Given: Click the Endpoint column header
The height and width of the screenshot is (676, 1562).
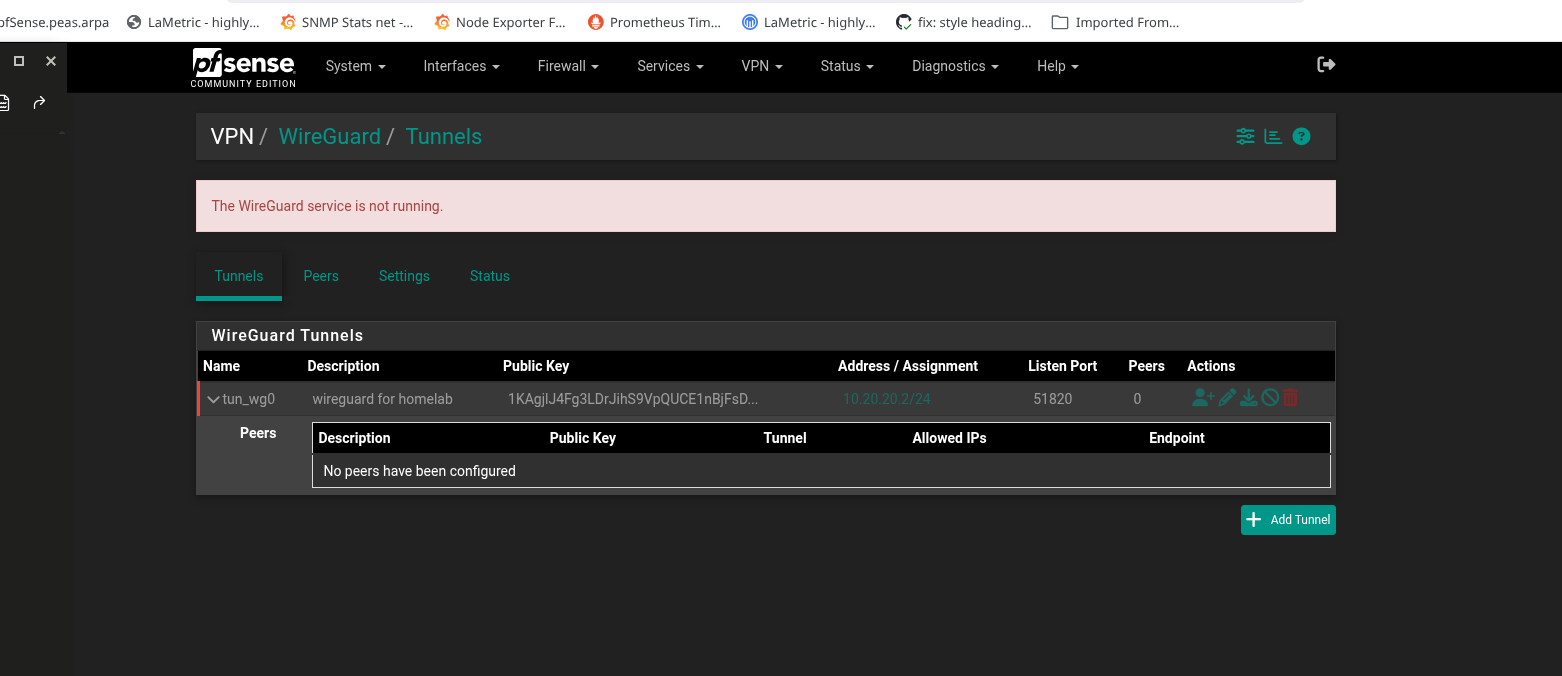Looking at the screenshot, I should click(1177, 438).
